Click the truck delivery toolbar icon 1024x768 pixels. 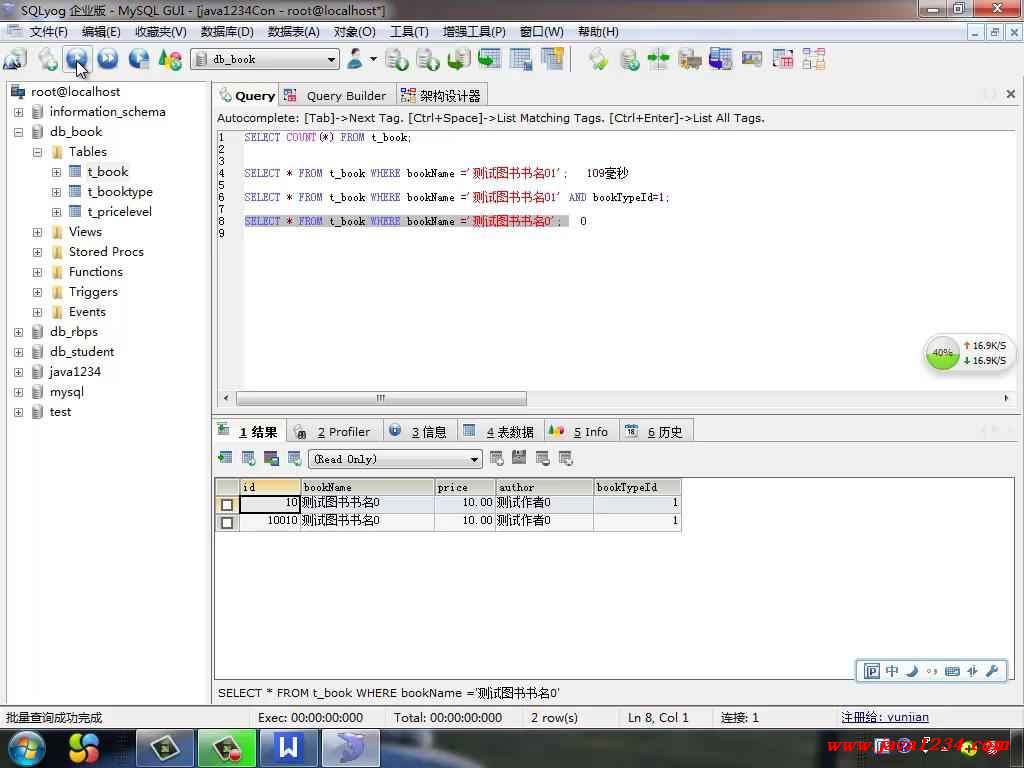690,59
